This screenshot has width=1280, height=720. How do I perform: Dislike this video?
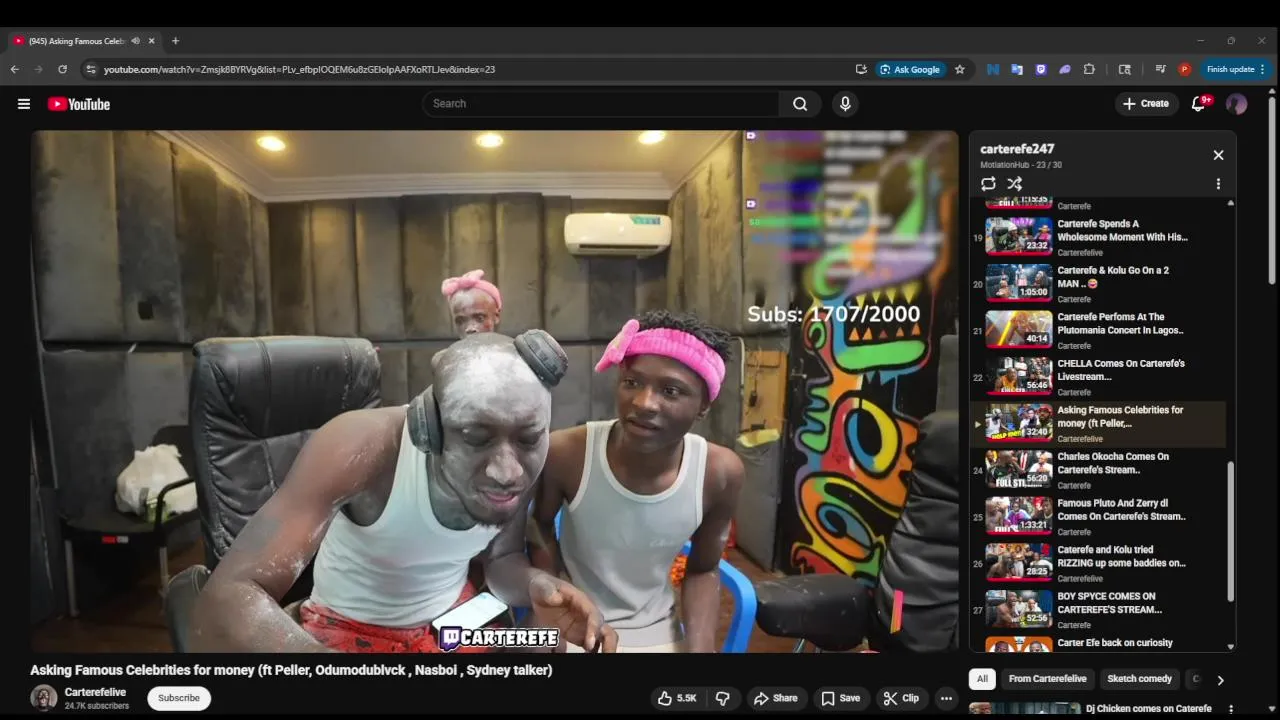click(722, 698)
